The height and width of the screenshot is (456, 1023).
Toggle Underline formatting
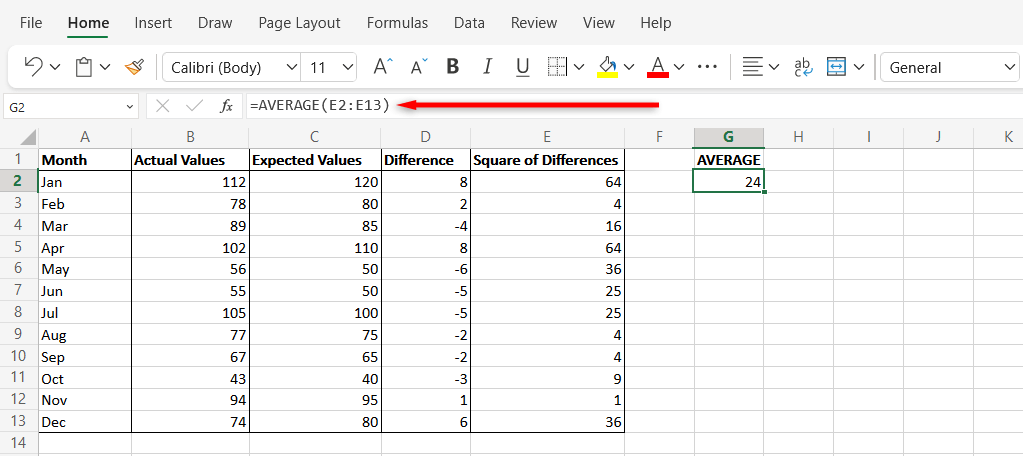click(x=521, y=67)
